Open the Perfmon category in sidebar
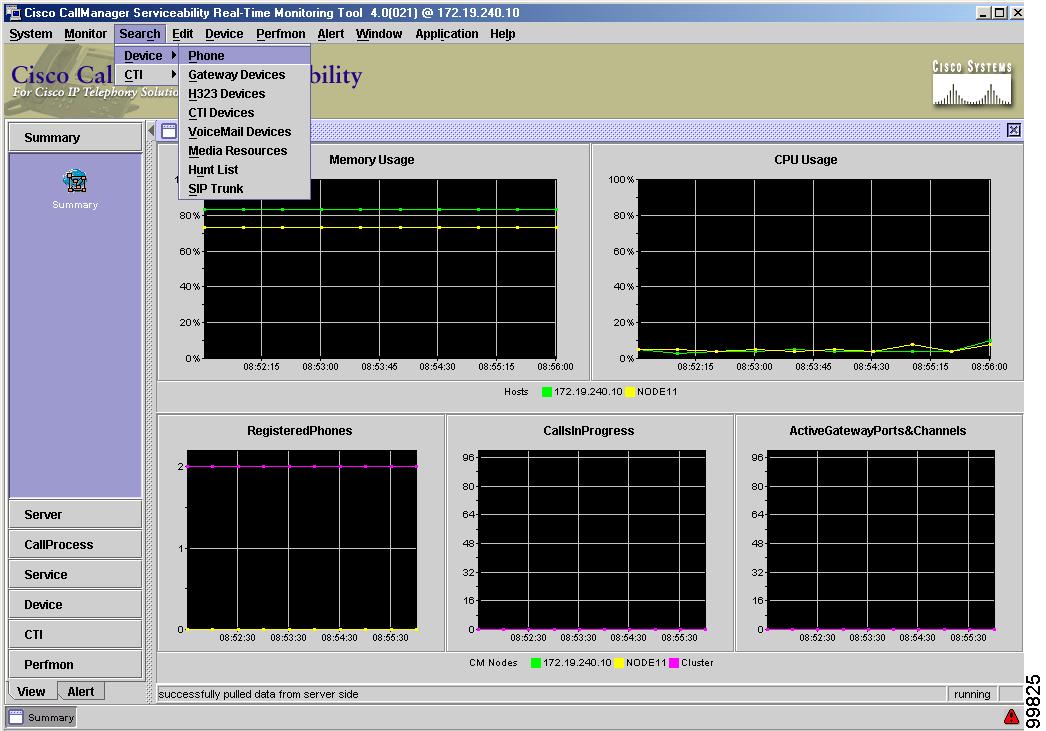This screenshot has width=1046, height=731. click(75, 665)
